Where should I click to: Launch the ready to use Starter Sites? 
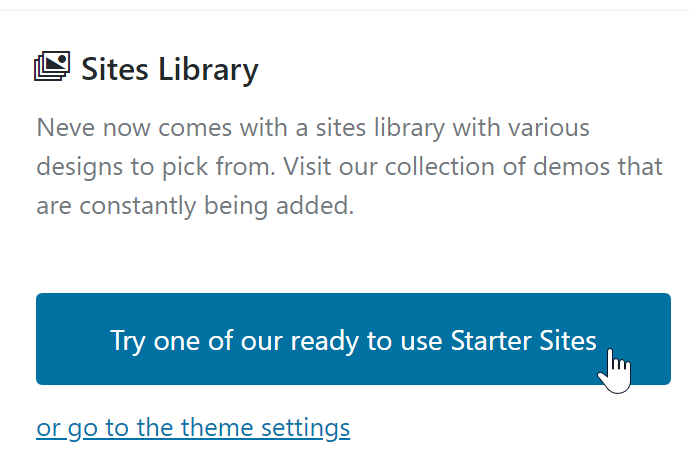pos(353,339)
